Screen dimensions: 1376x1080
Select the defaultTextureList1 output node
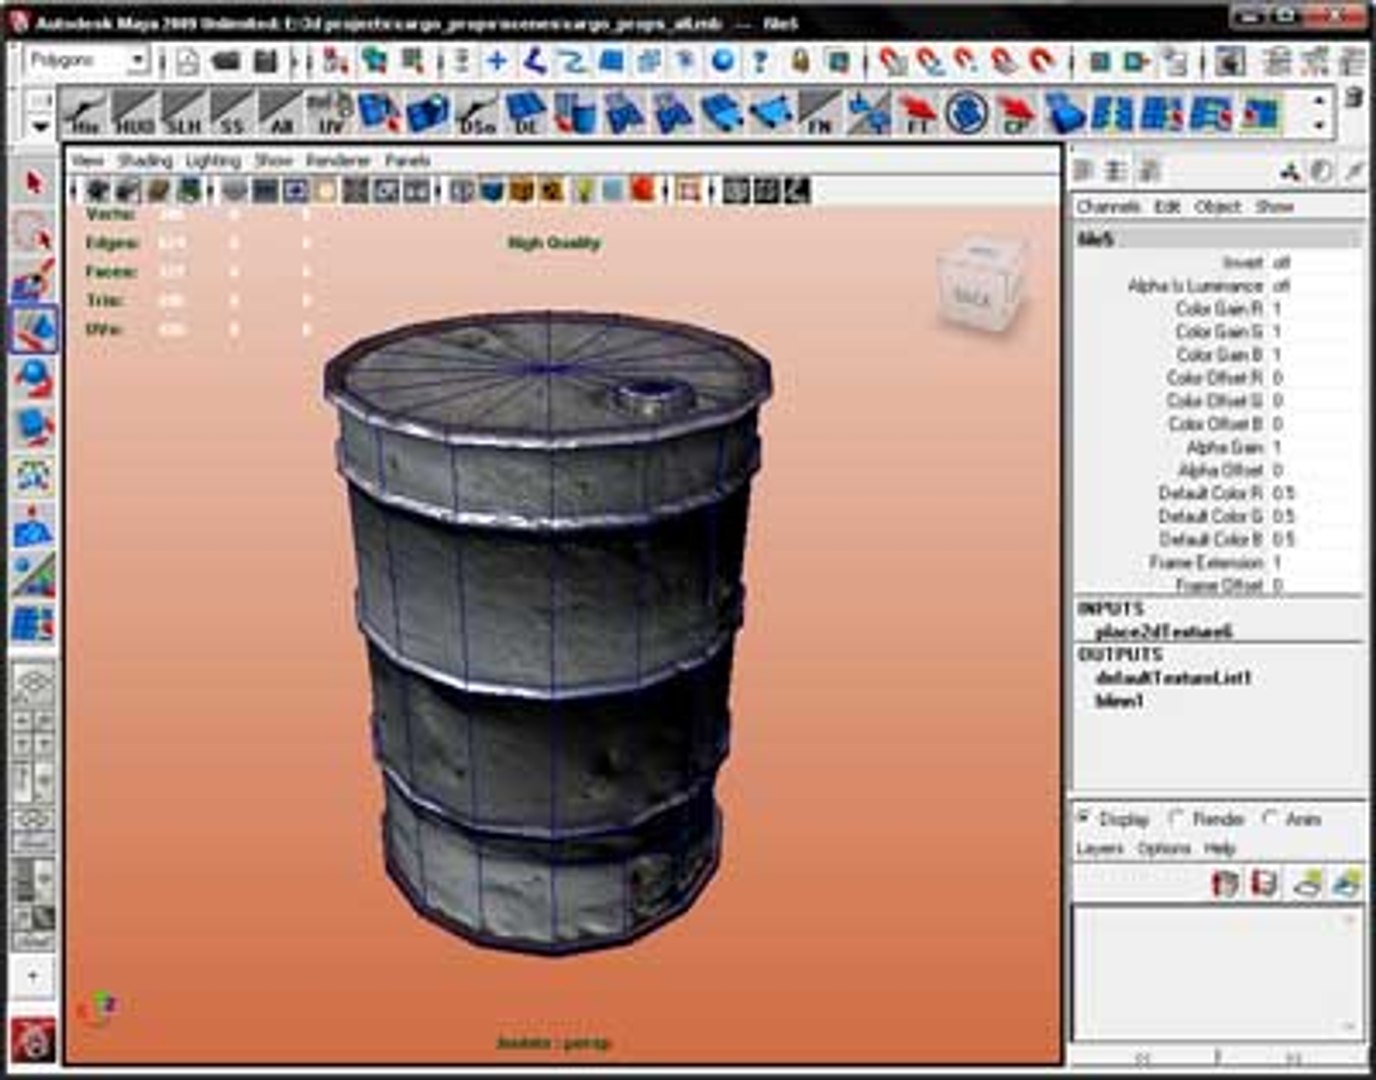click(1174, 678)
